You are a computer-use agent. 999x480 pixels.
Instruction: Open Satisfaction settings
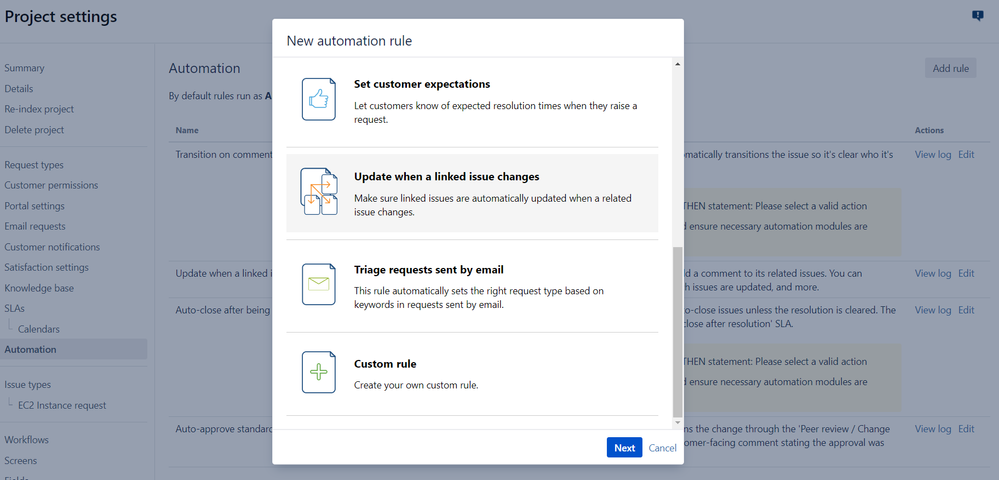[47, 267]
